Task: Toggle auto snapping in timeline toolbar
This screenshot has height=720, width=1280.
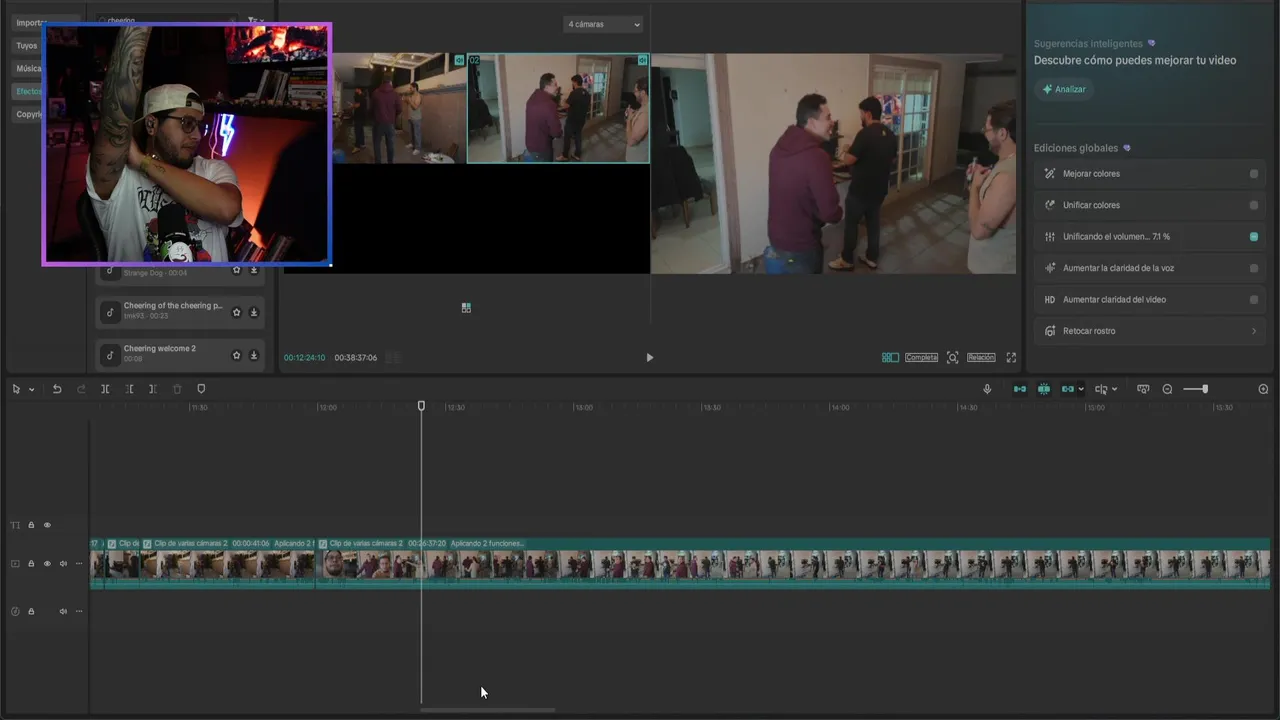Action: click(1044, 389)
